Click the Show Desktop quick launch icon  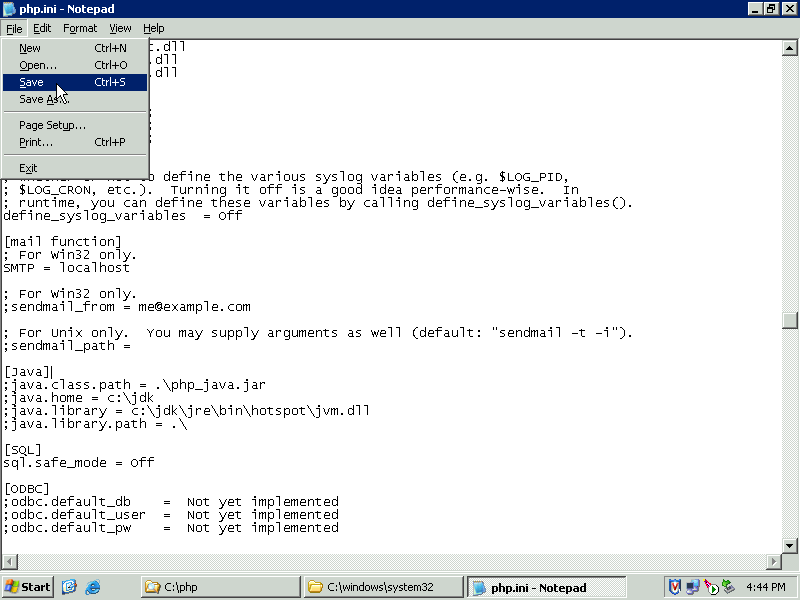[x=70, y=587]
